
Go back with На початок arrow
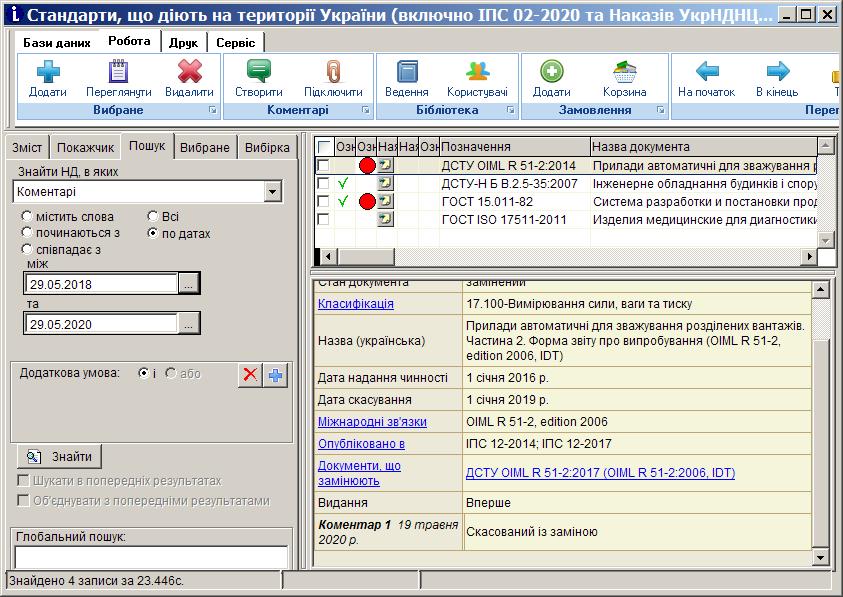click(706, 72)
